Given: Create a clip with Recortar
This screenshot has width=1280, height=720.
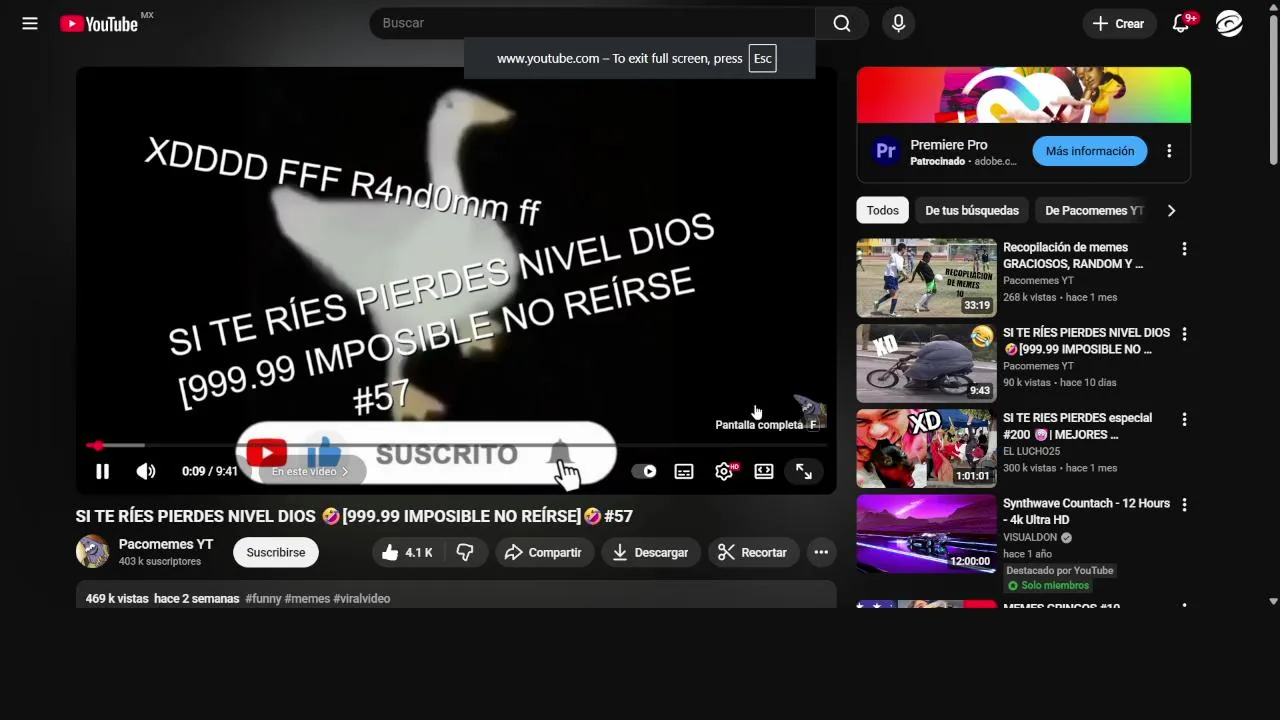Looking at the screenshot, I should point(752,552).
